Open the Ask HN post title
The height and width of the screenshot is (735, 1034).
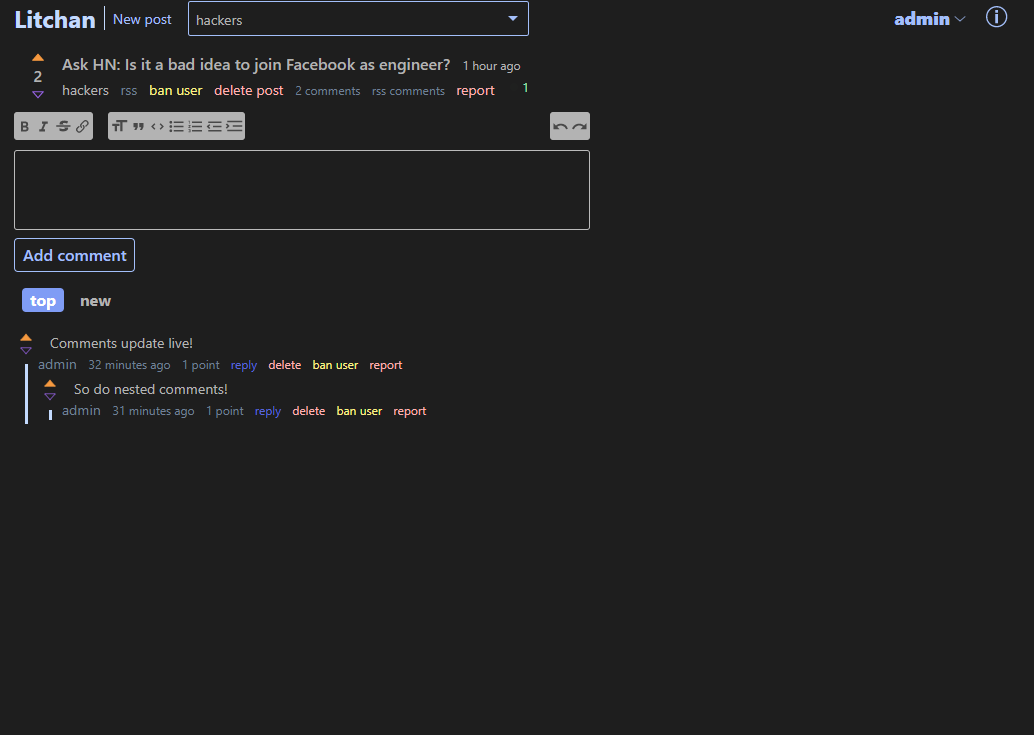(256, 65)
